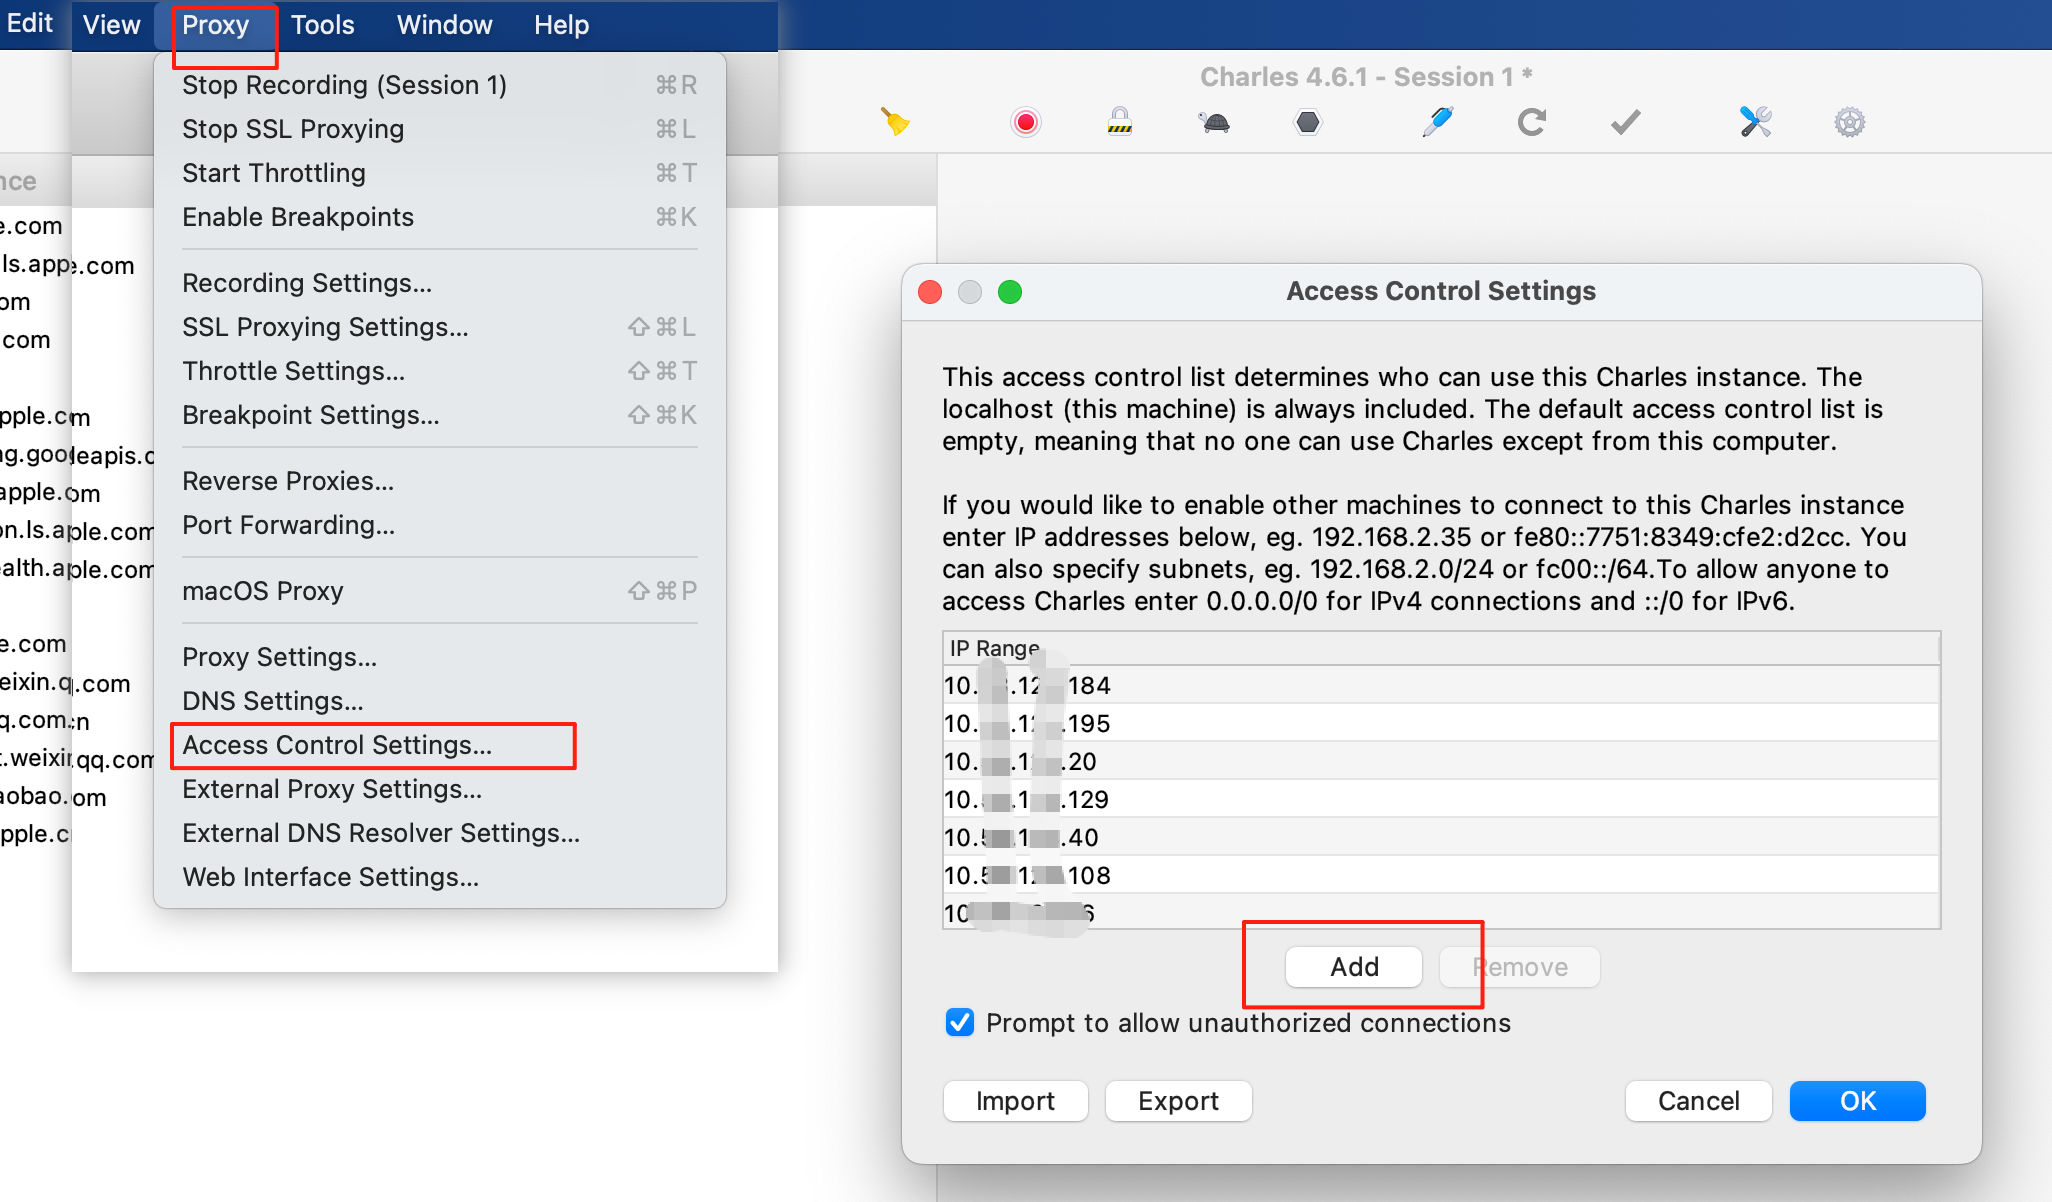Click the checkmark validate icon
This screenshot has width=2052, height=1202.
1626,122
